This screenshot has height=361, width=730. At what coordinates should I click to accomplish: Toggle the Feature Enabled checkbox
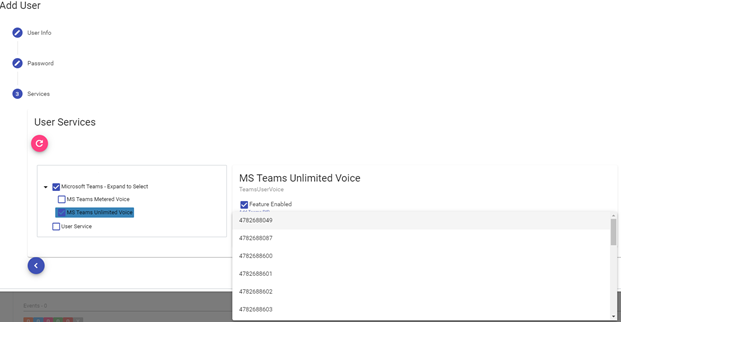(244, 204)
